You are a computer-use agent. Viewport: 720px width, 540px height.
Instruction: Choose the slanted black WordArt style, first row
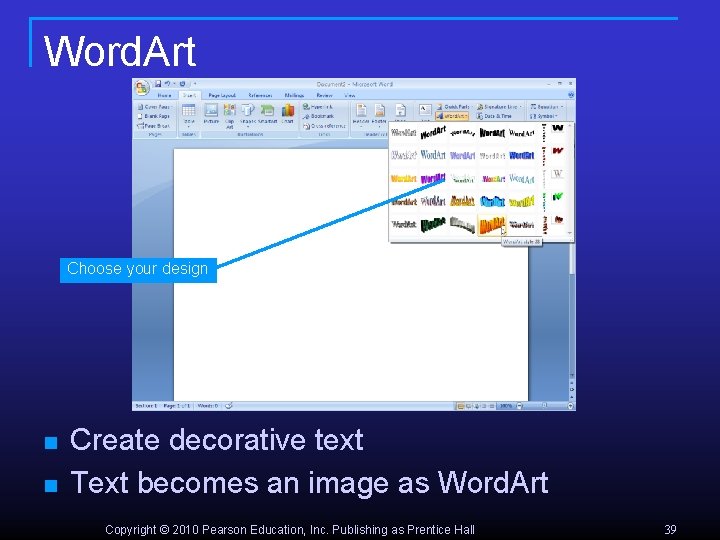pos(433,133)
